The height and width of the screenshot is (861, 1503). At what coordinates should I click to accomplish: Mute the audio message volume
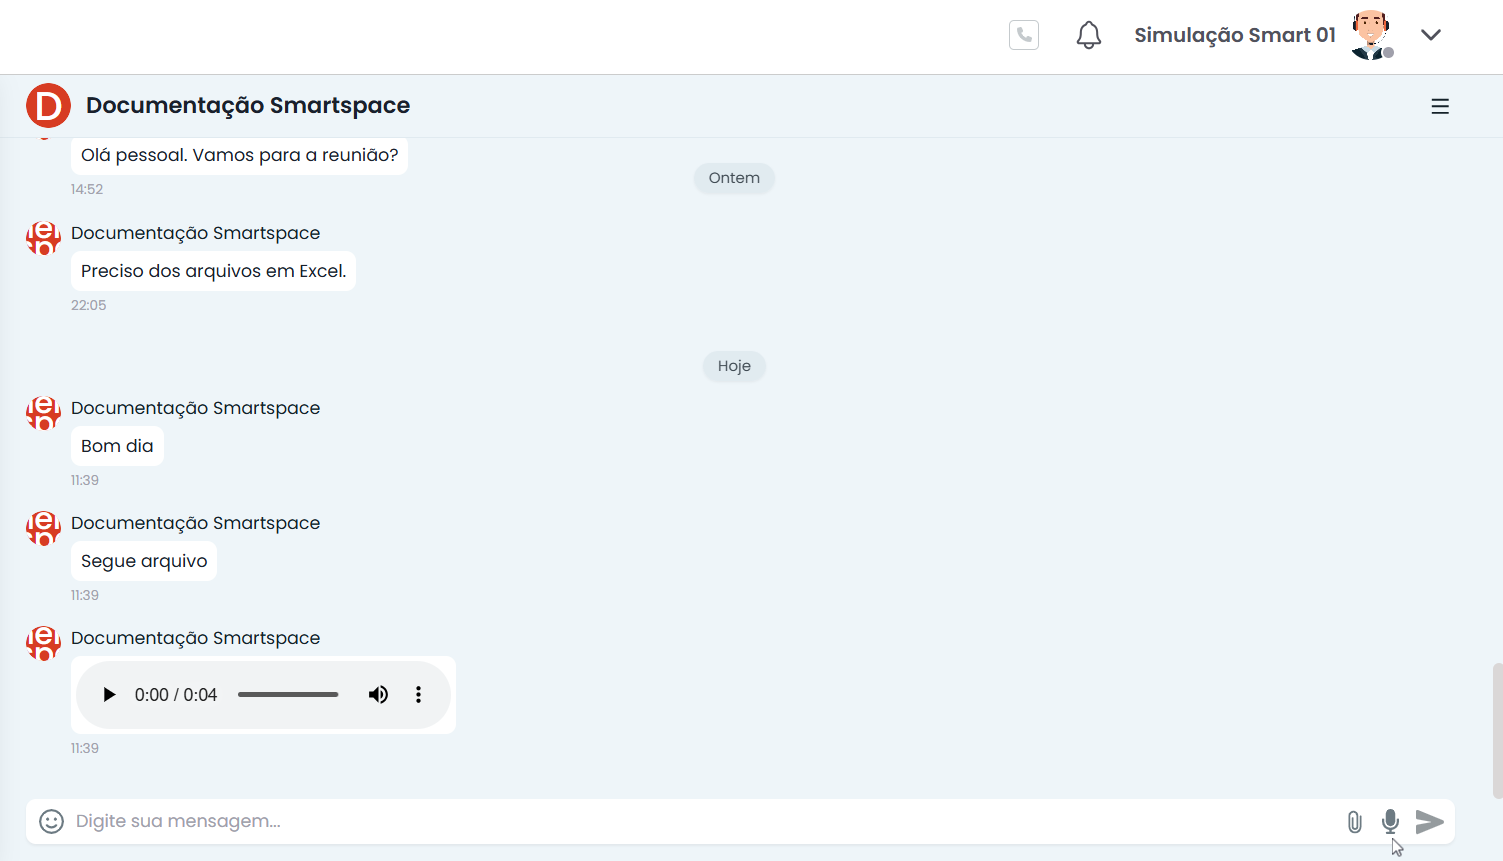[378, 695]
